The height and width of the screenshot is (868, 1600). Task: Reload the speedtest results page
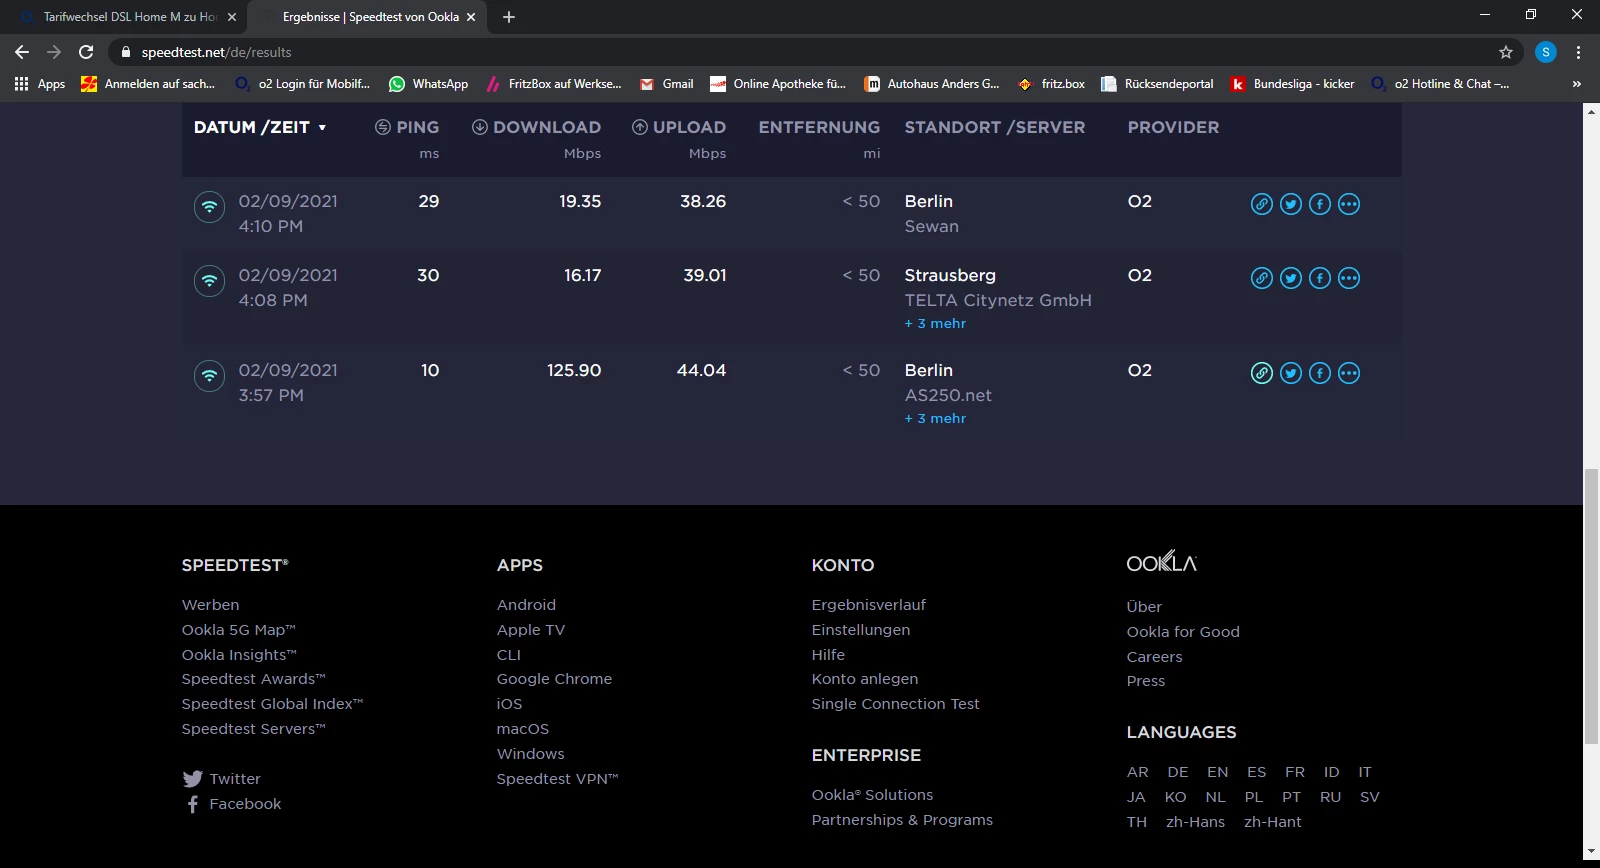86,52
